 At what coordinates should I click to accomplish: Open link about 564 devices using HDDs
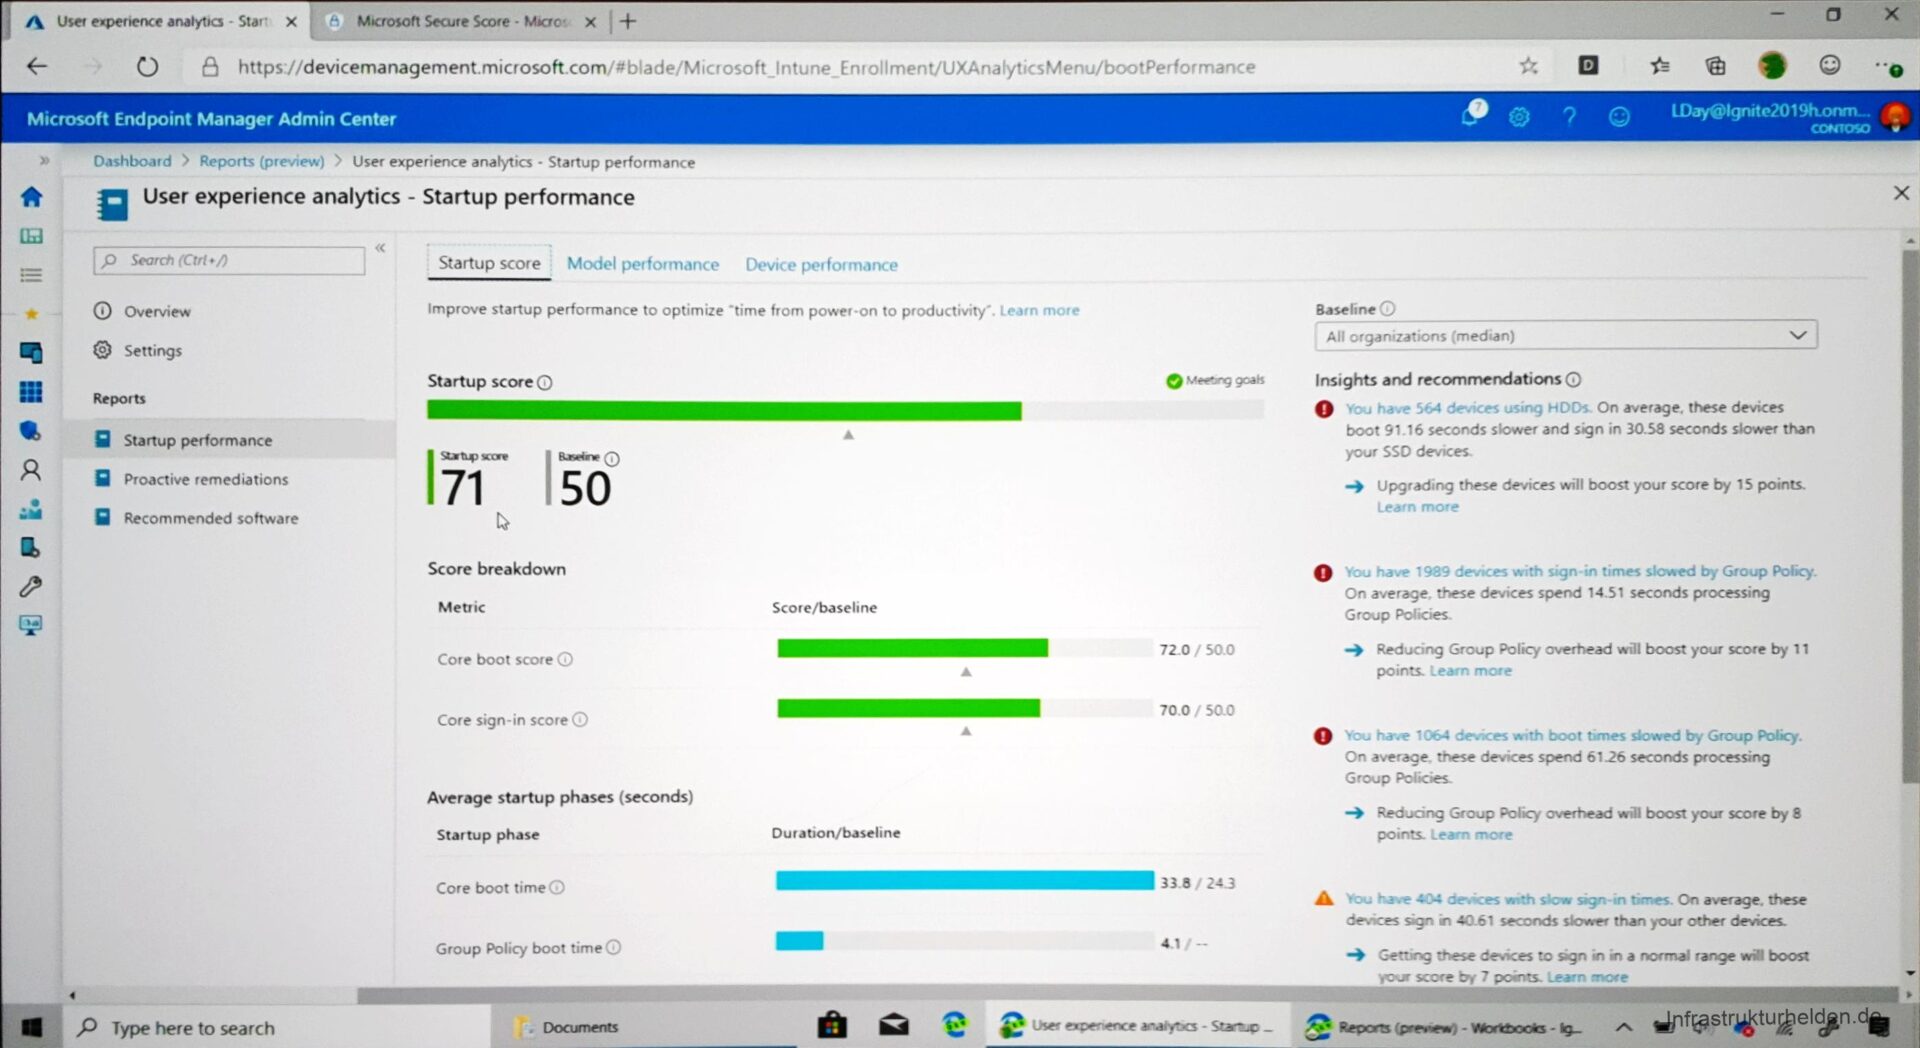[1467, 408]
